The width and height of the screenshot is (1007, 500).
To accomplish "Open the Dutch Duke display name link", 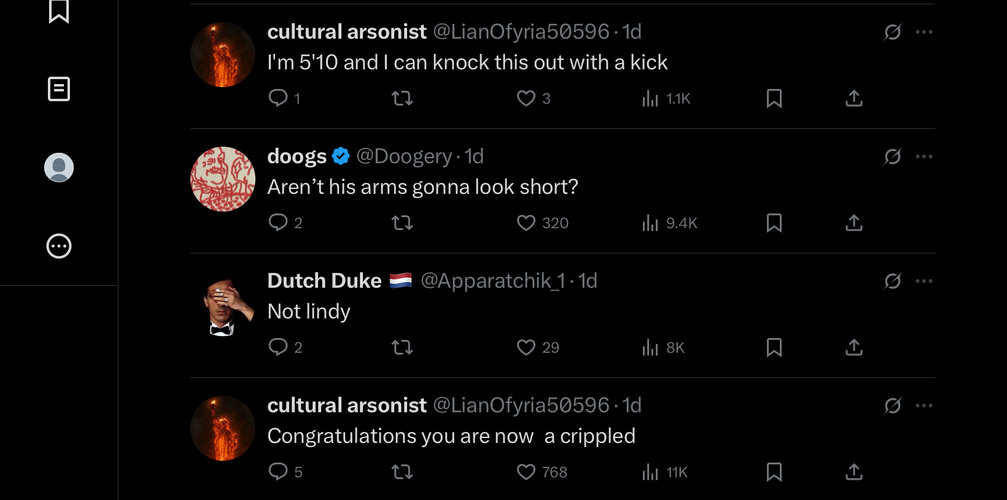I will point(324,280).
